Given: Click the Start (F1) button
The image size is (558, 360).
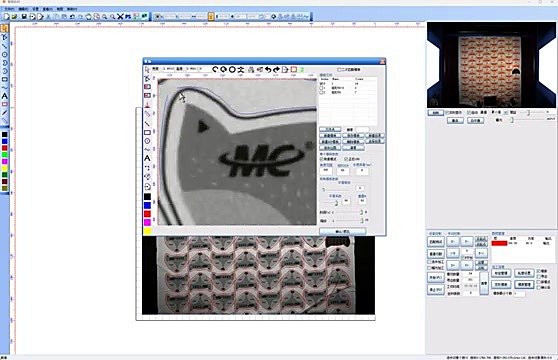Looking at the screenshot, I should click(x=436, y=277).
